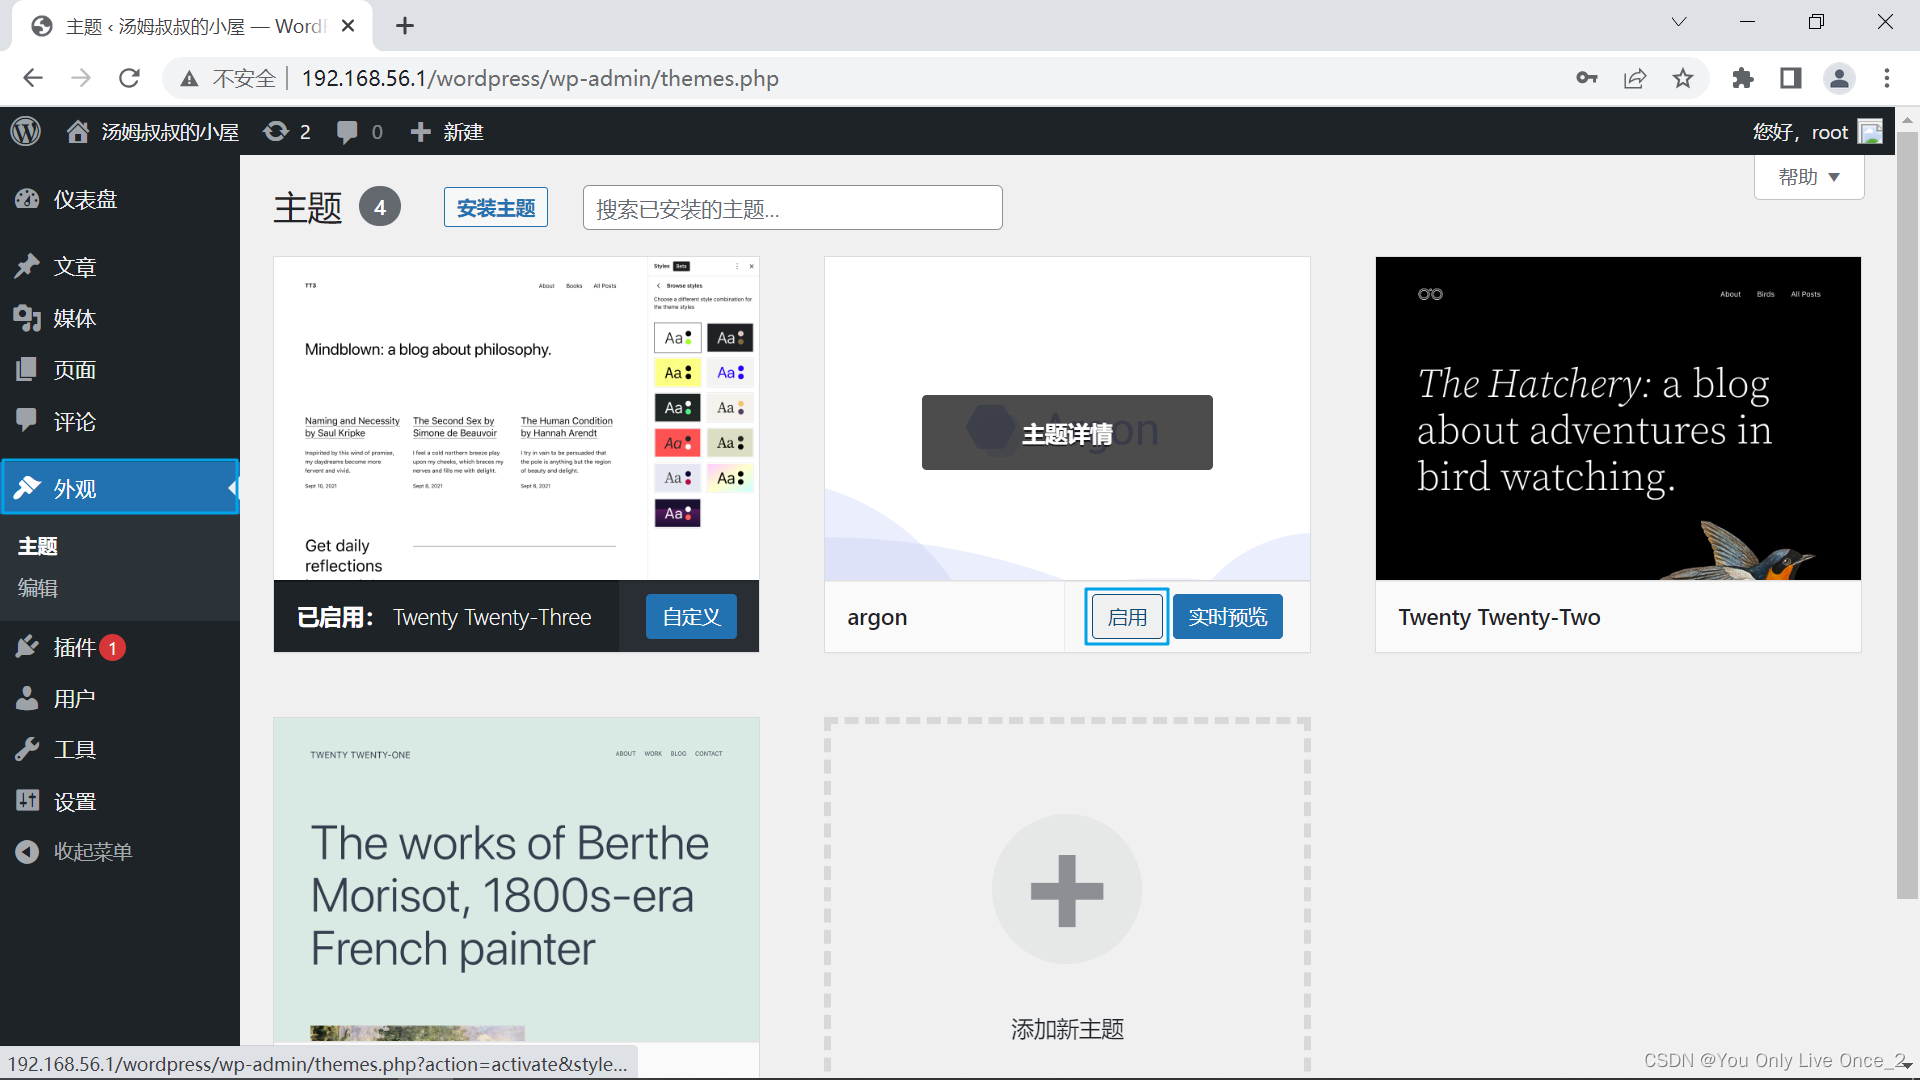Click the 不安全 security warning icon
The image size is (1920, 1080).
[x=189, y=79]
